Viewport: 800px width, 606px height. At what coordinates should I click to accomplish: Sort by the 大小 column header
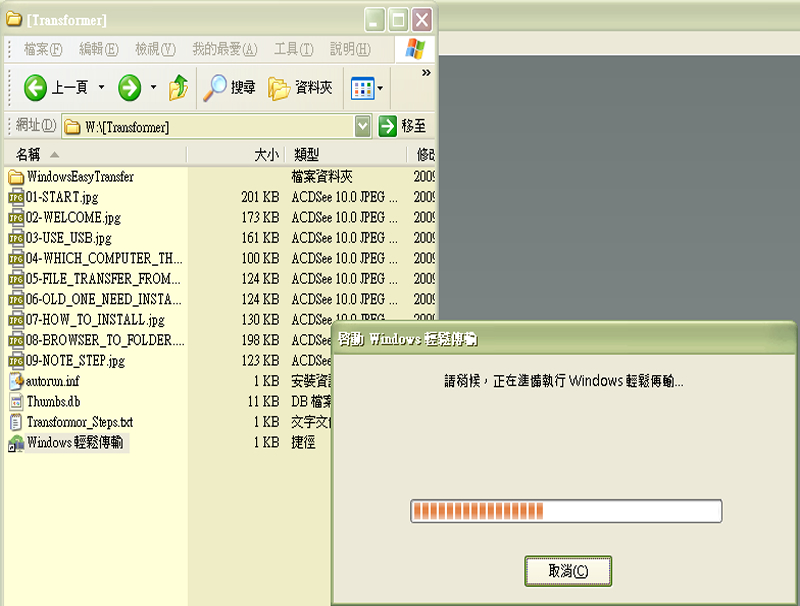click(235, 154)
